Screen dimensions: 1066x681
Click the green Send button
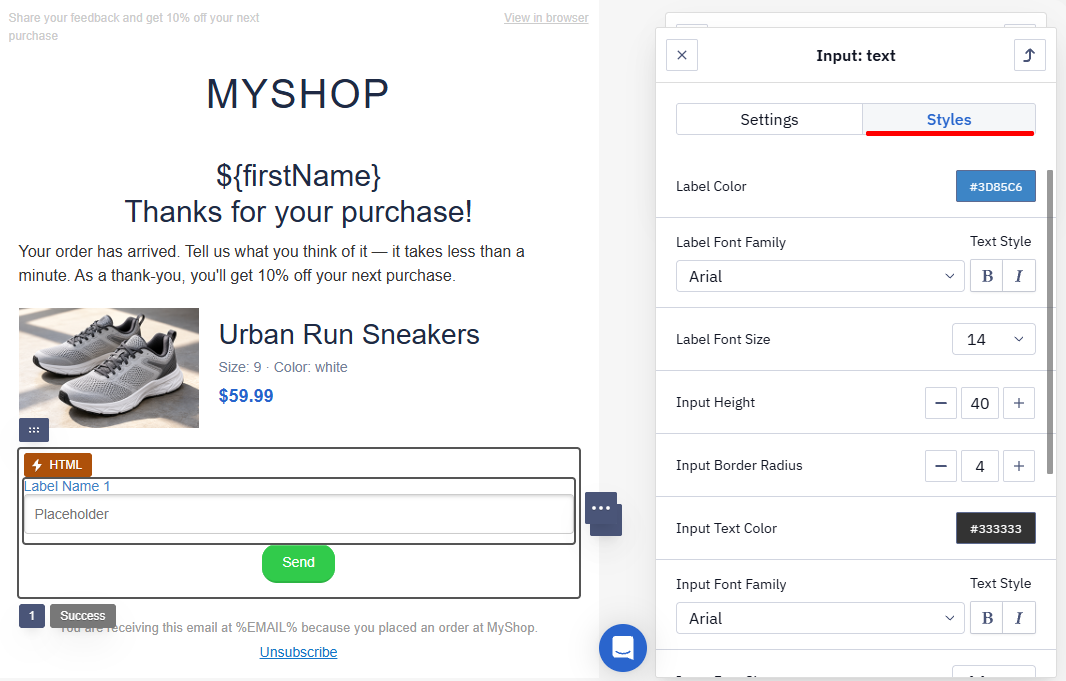298,563
